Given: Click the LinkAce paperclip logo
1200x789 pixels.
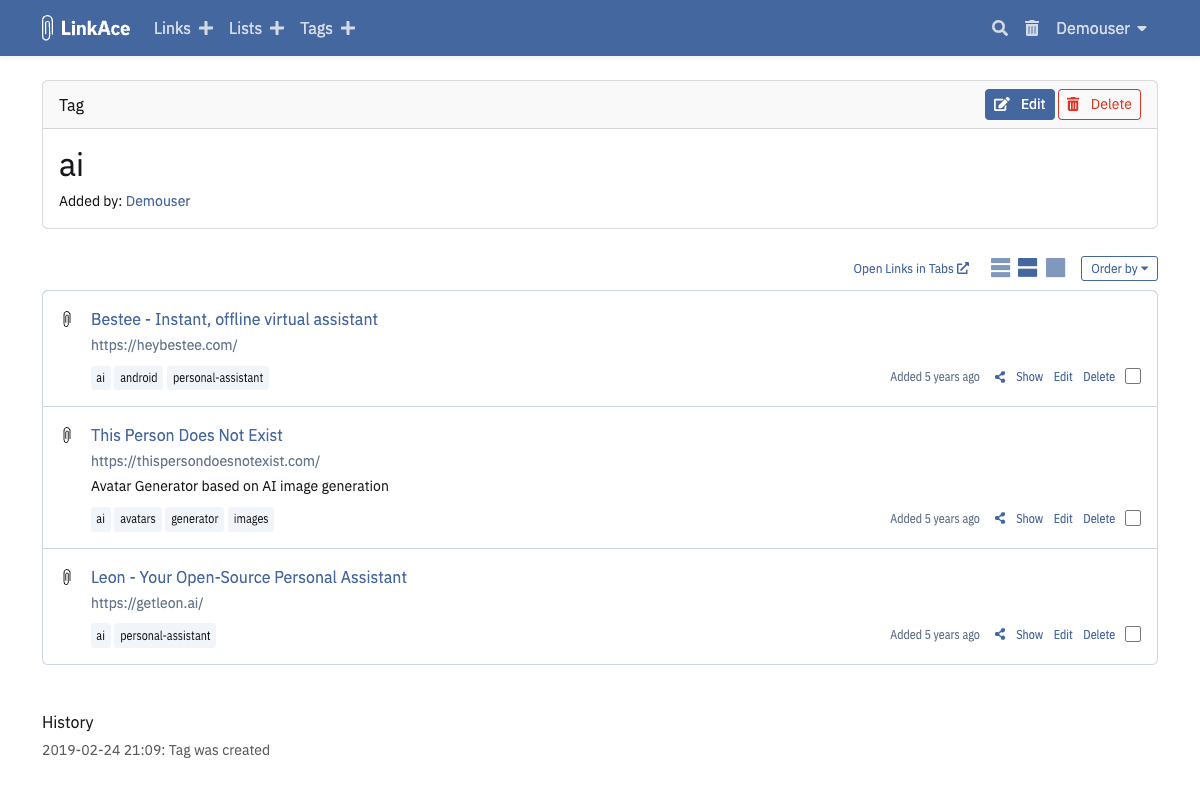Looking at the screenshot, I should click(x=47, y=28).
